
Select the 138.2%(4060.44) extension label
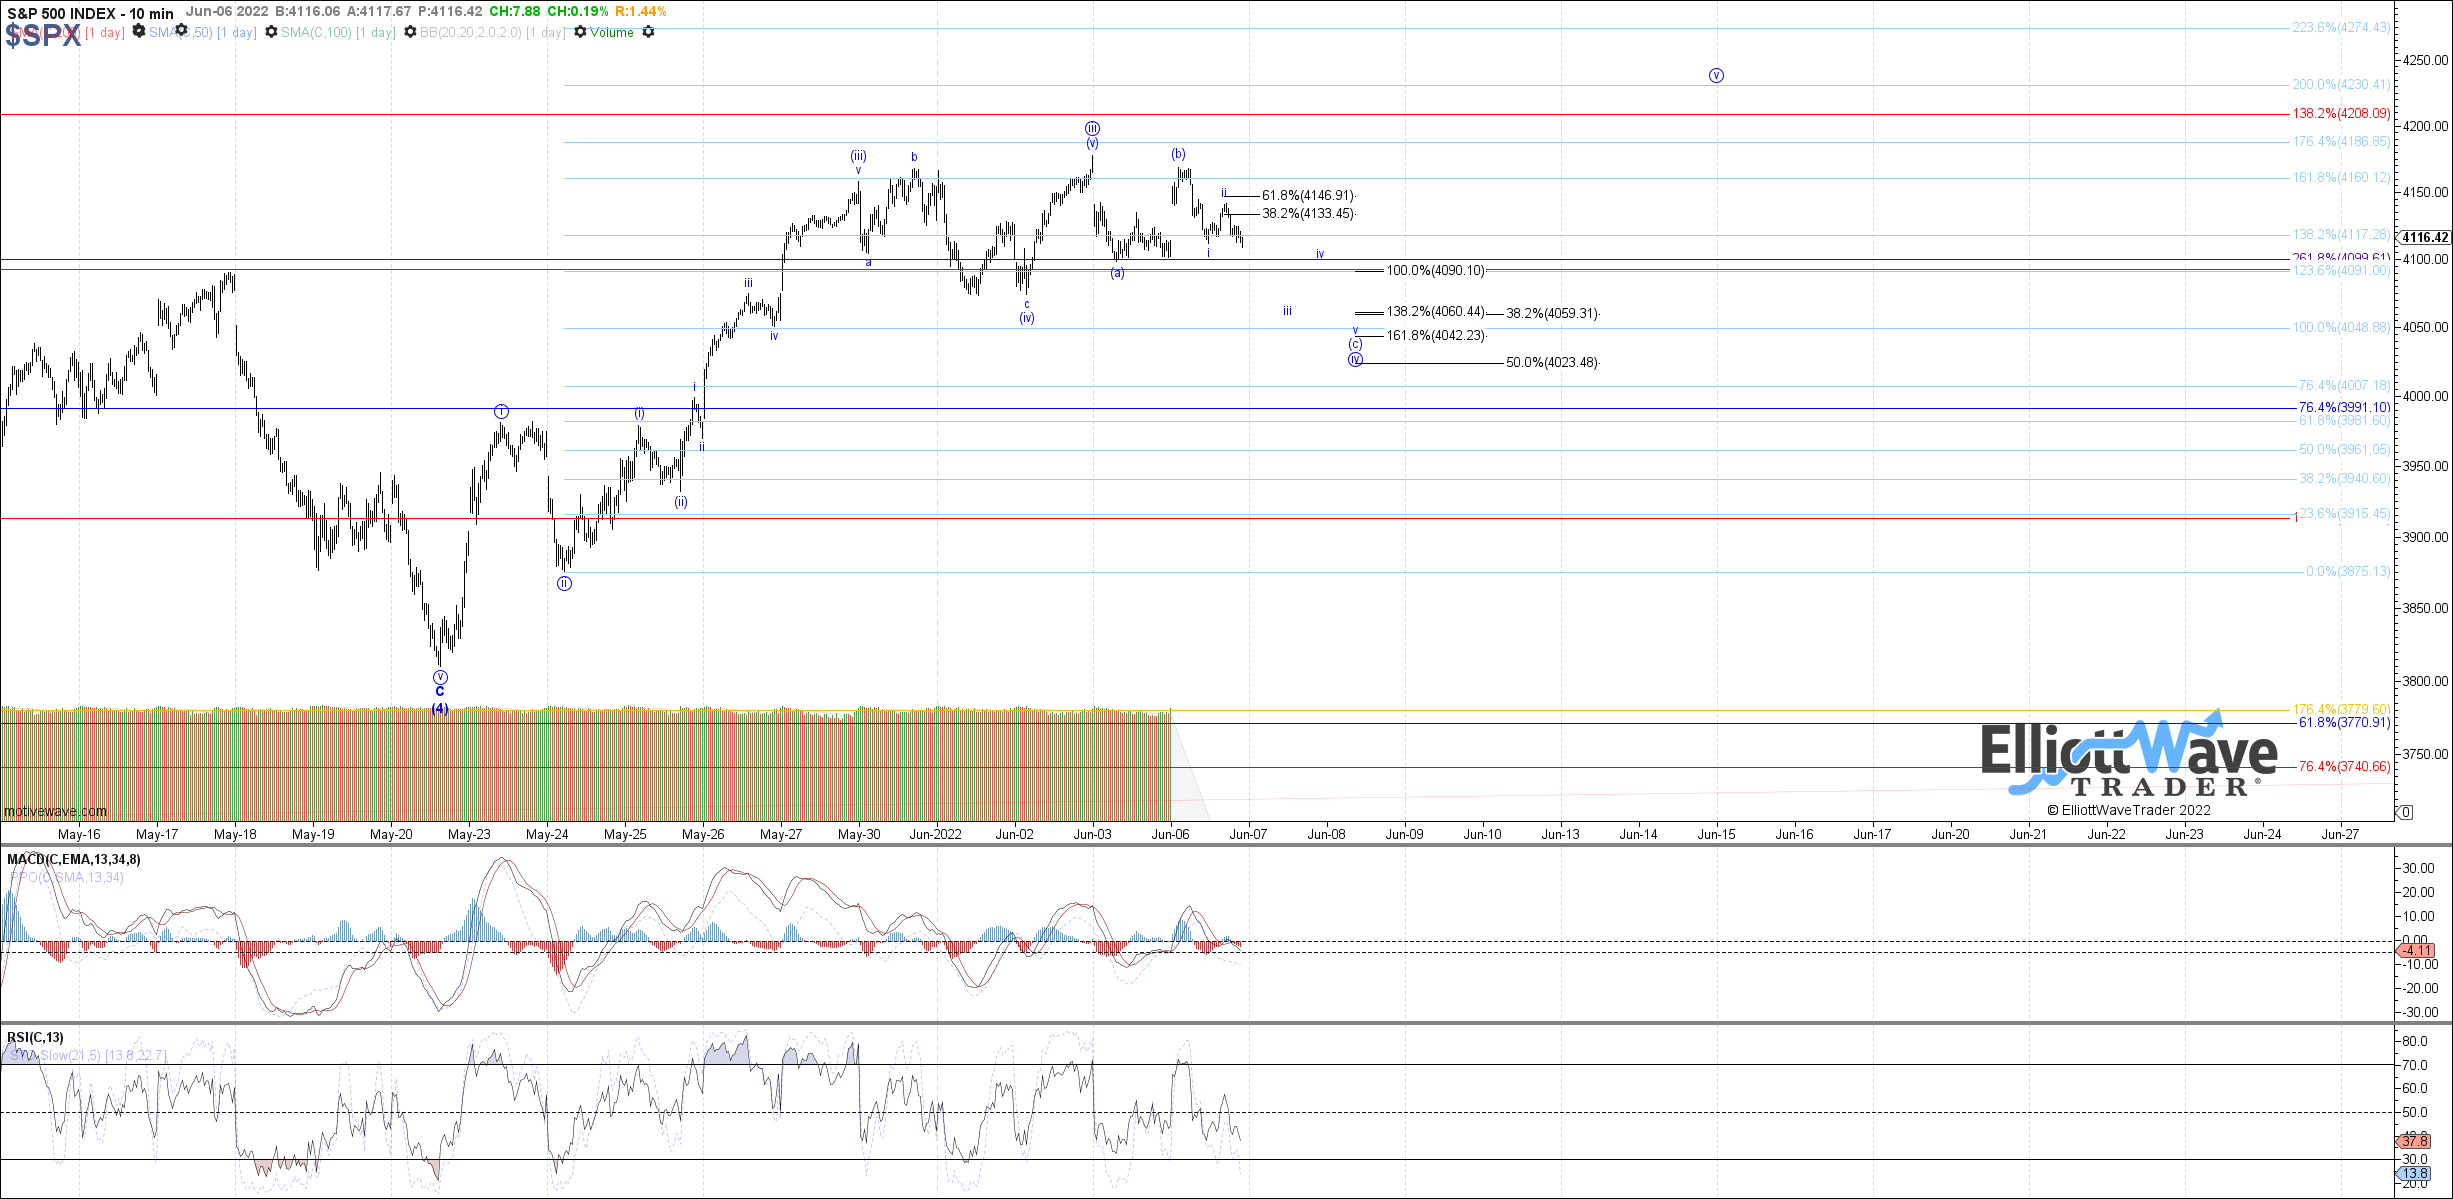tap(1436, 312)
